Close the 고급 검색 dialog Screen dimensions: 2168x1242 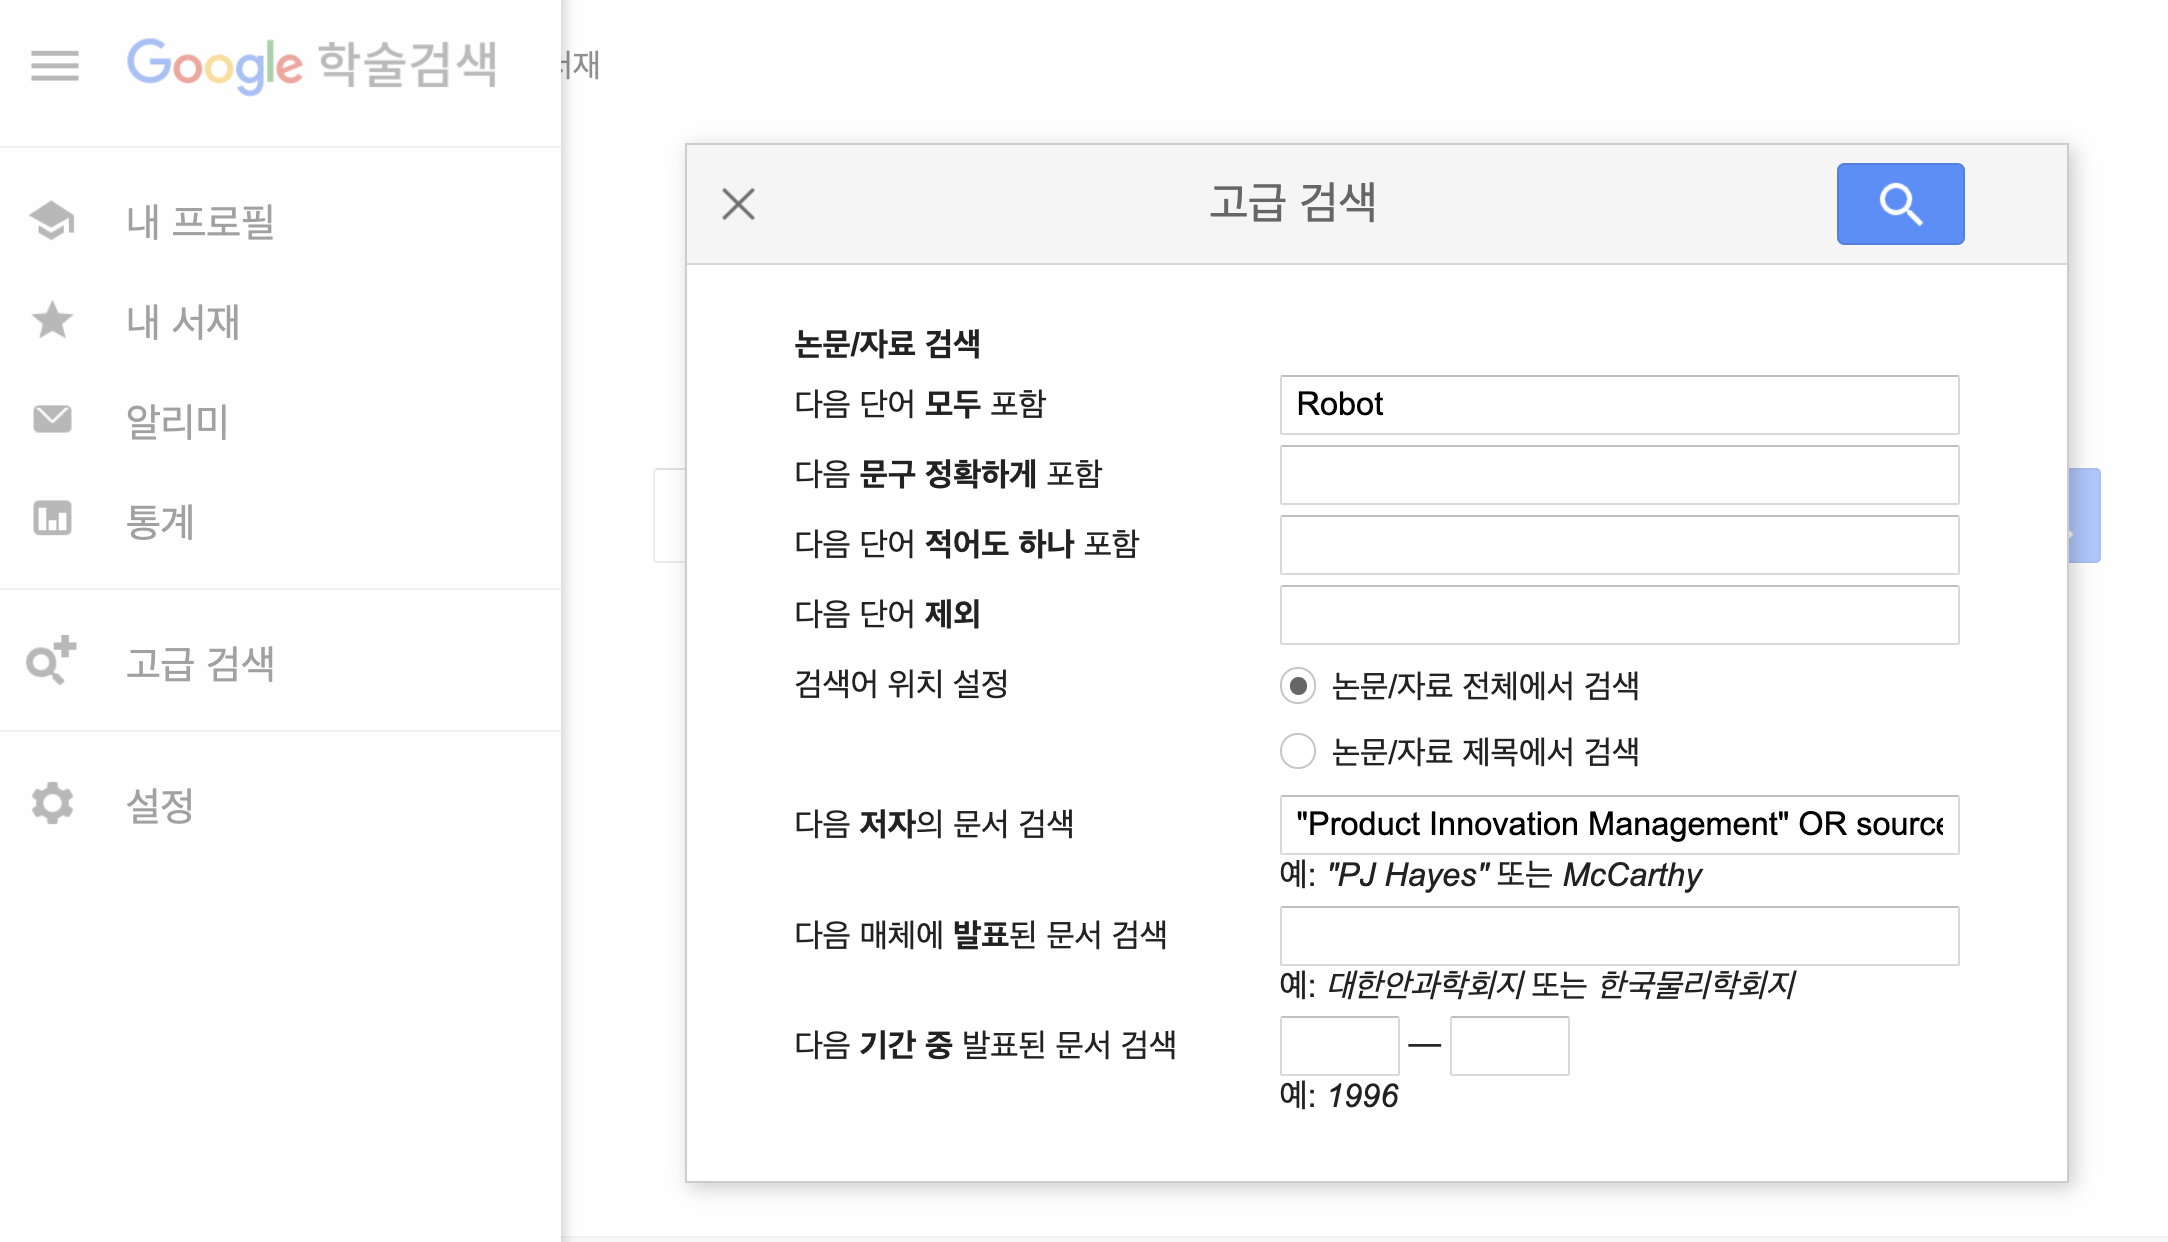738,204
